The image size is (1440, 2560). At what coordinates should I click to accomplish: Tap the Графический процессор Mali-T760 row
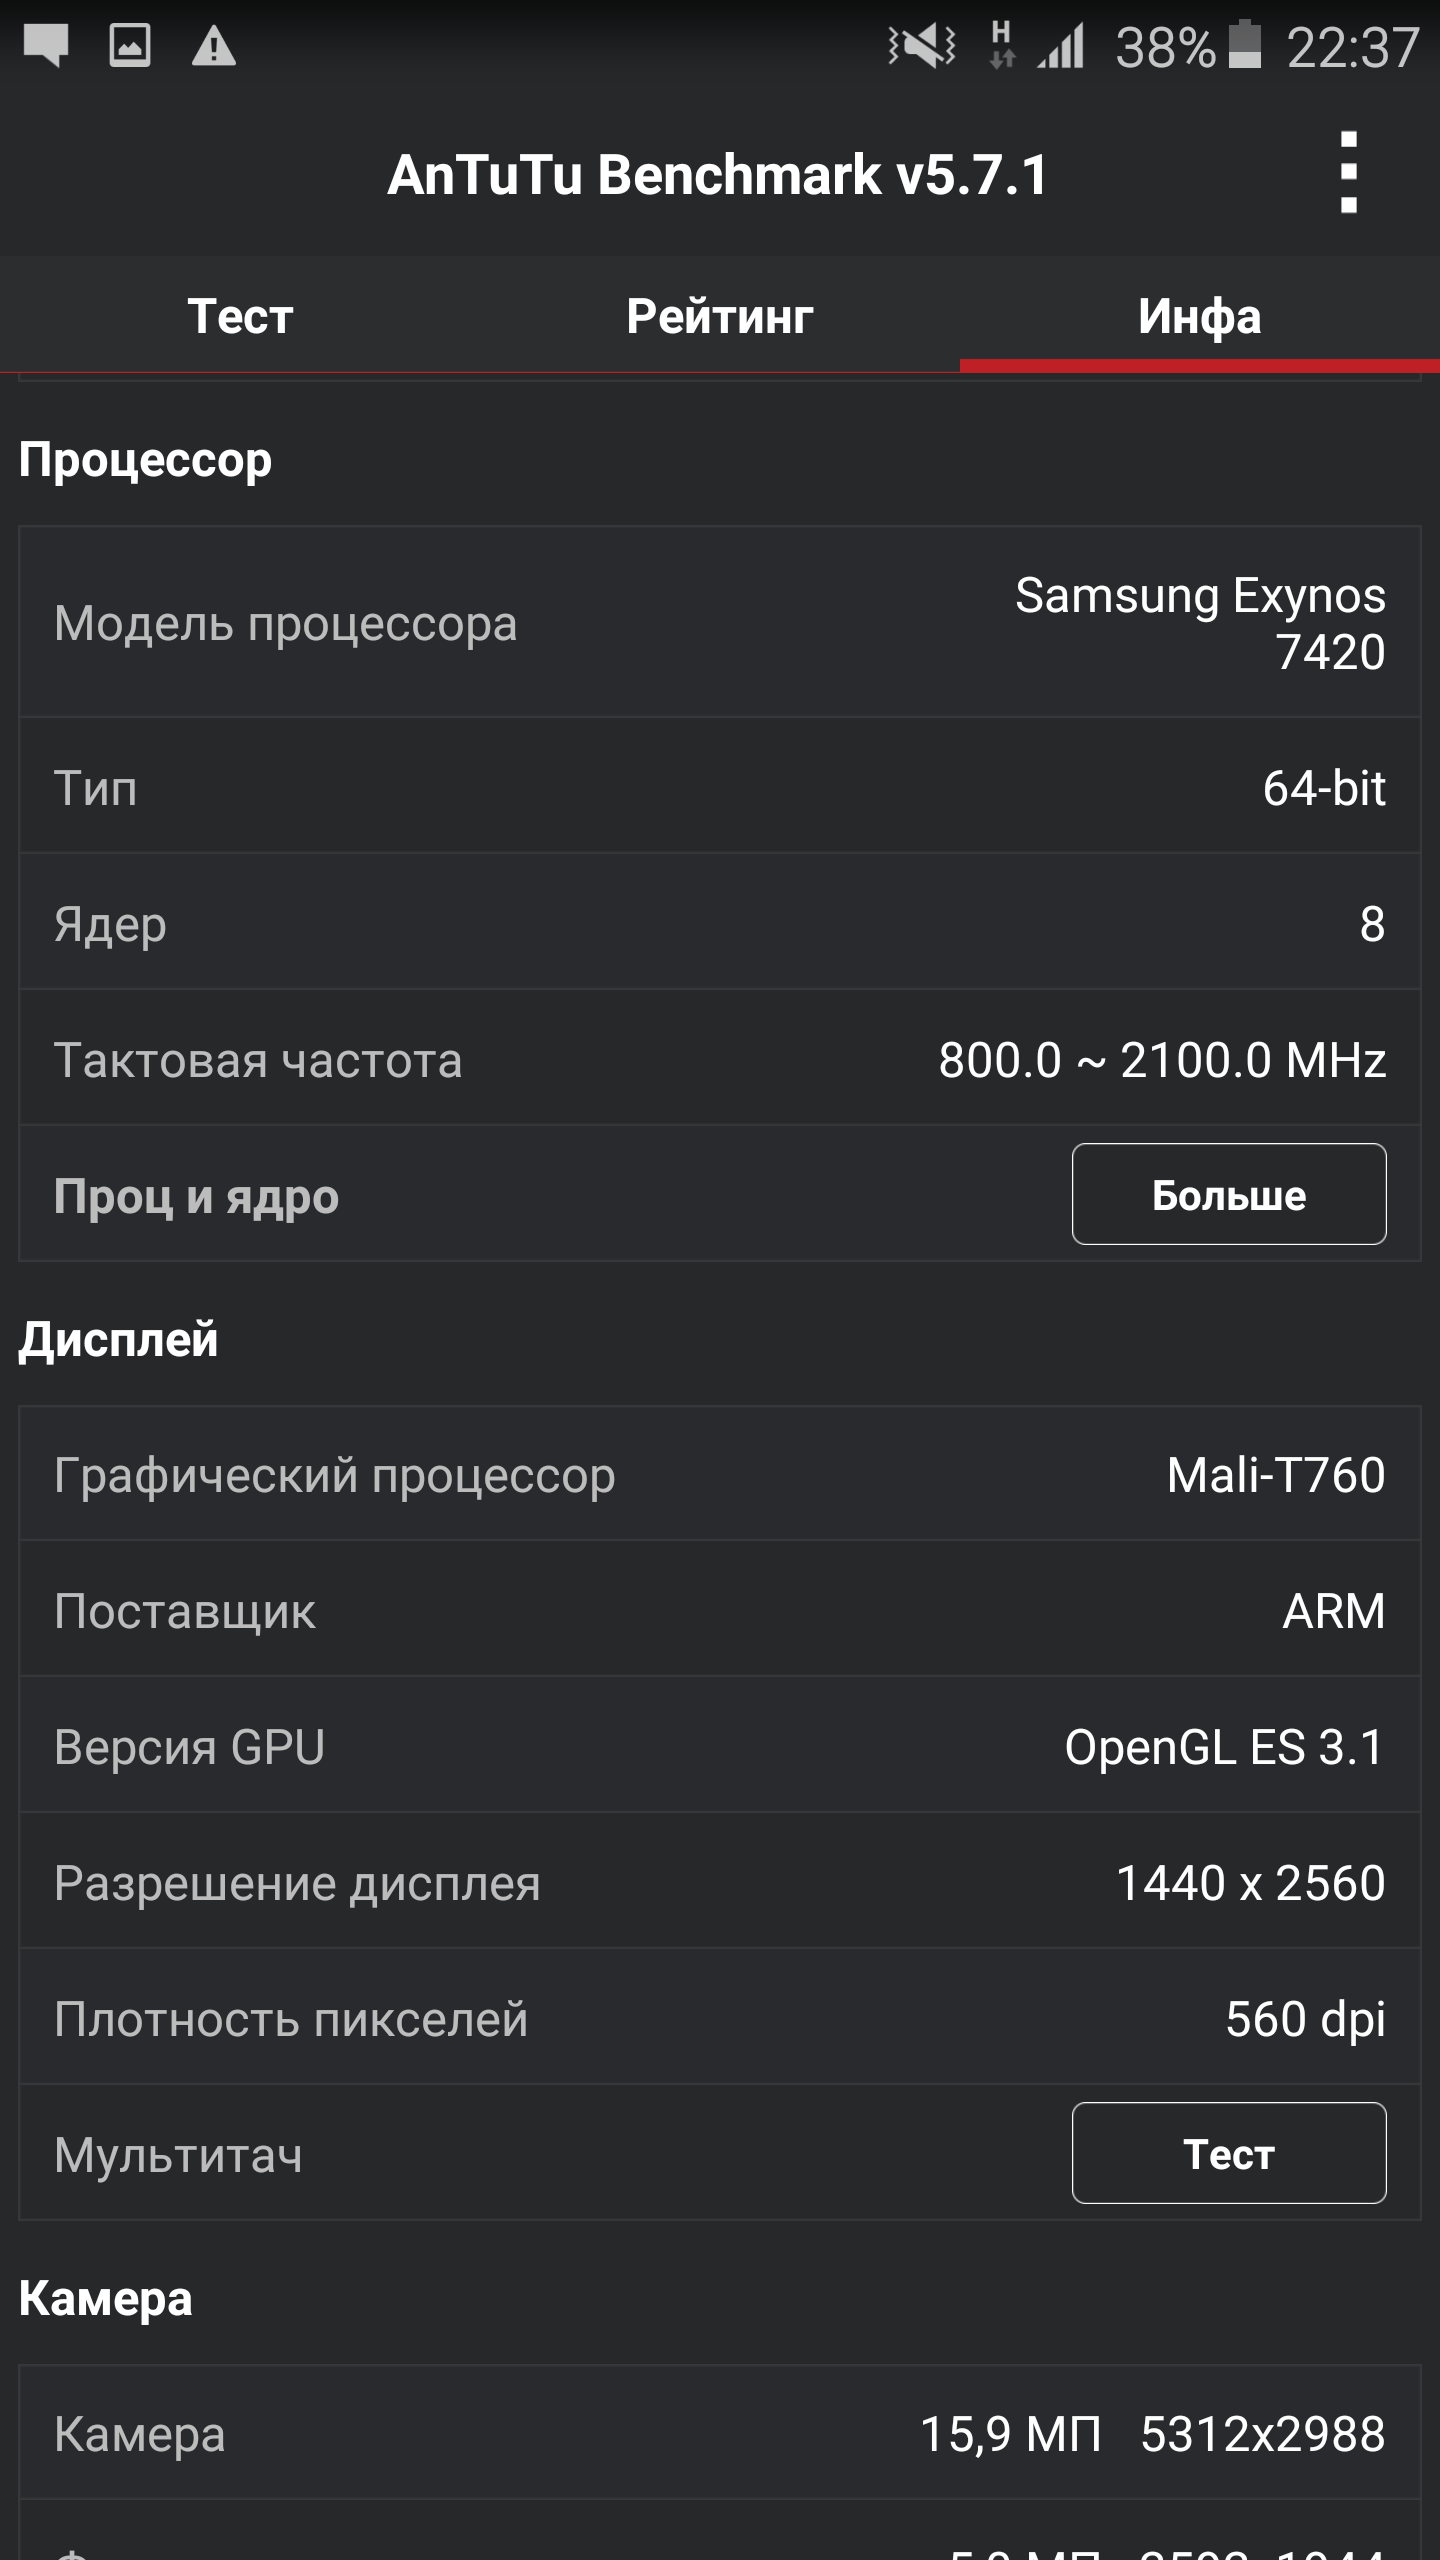(720, 1475)
